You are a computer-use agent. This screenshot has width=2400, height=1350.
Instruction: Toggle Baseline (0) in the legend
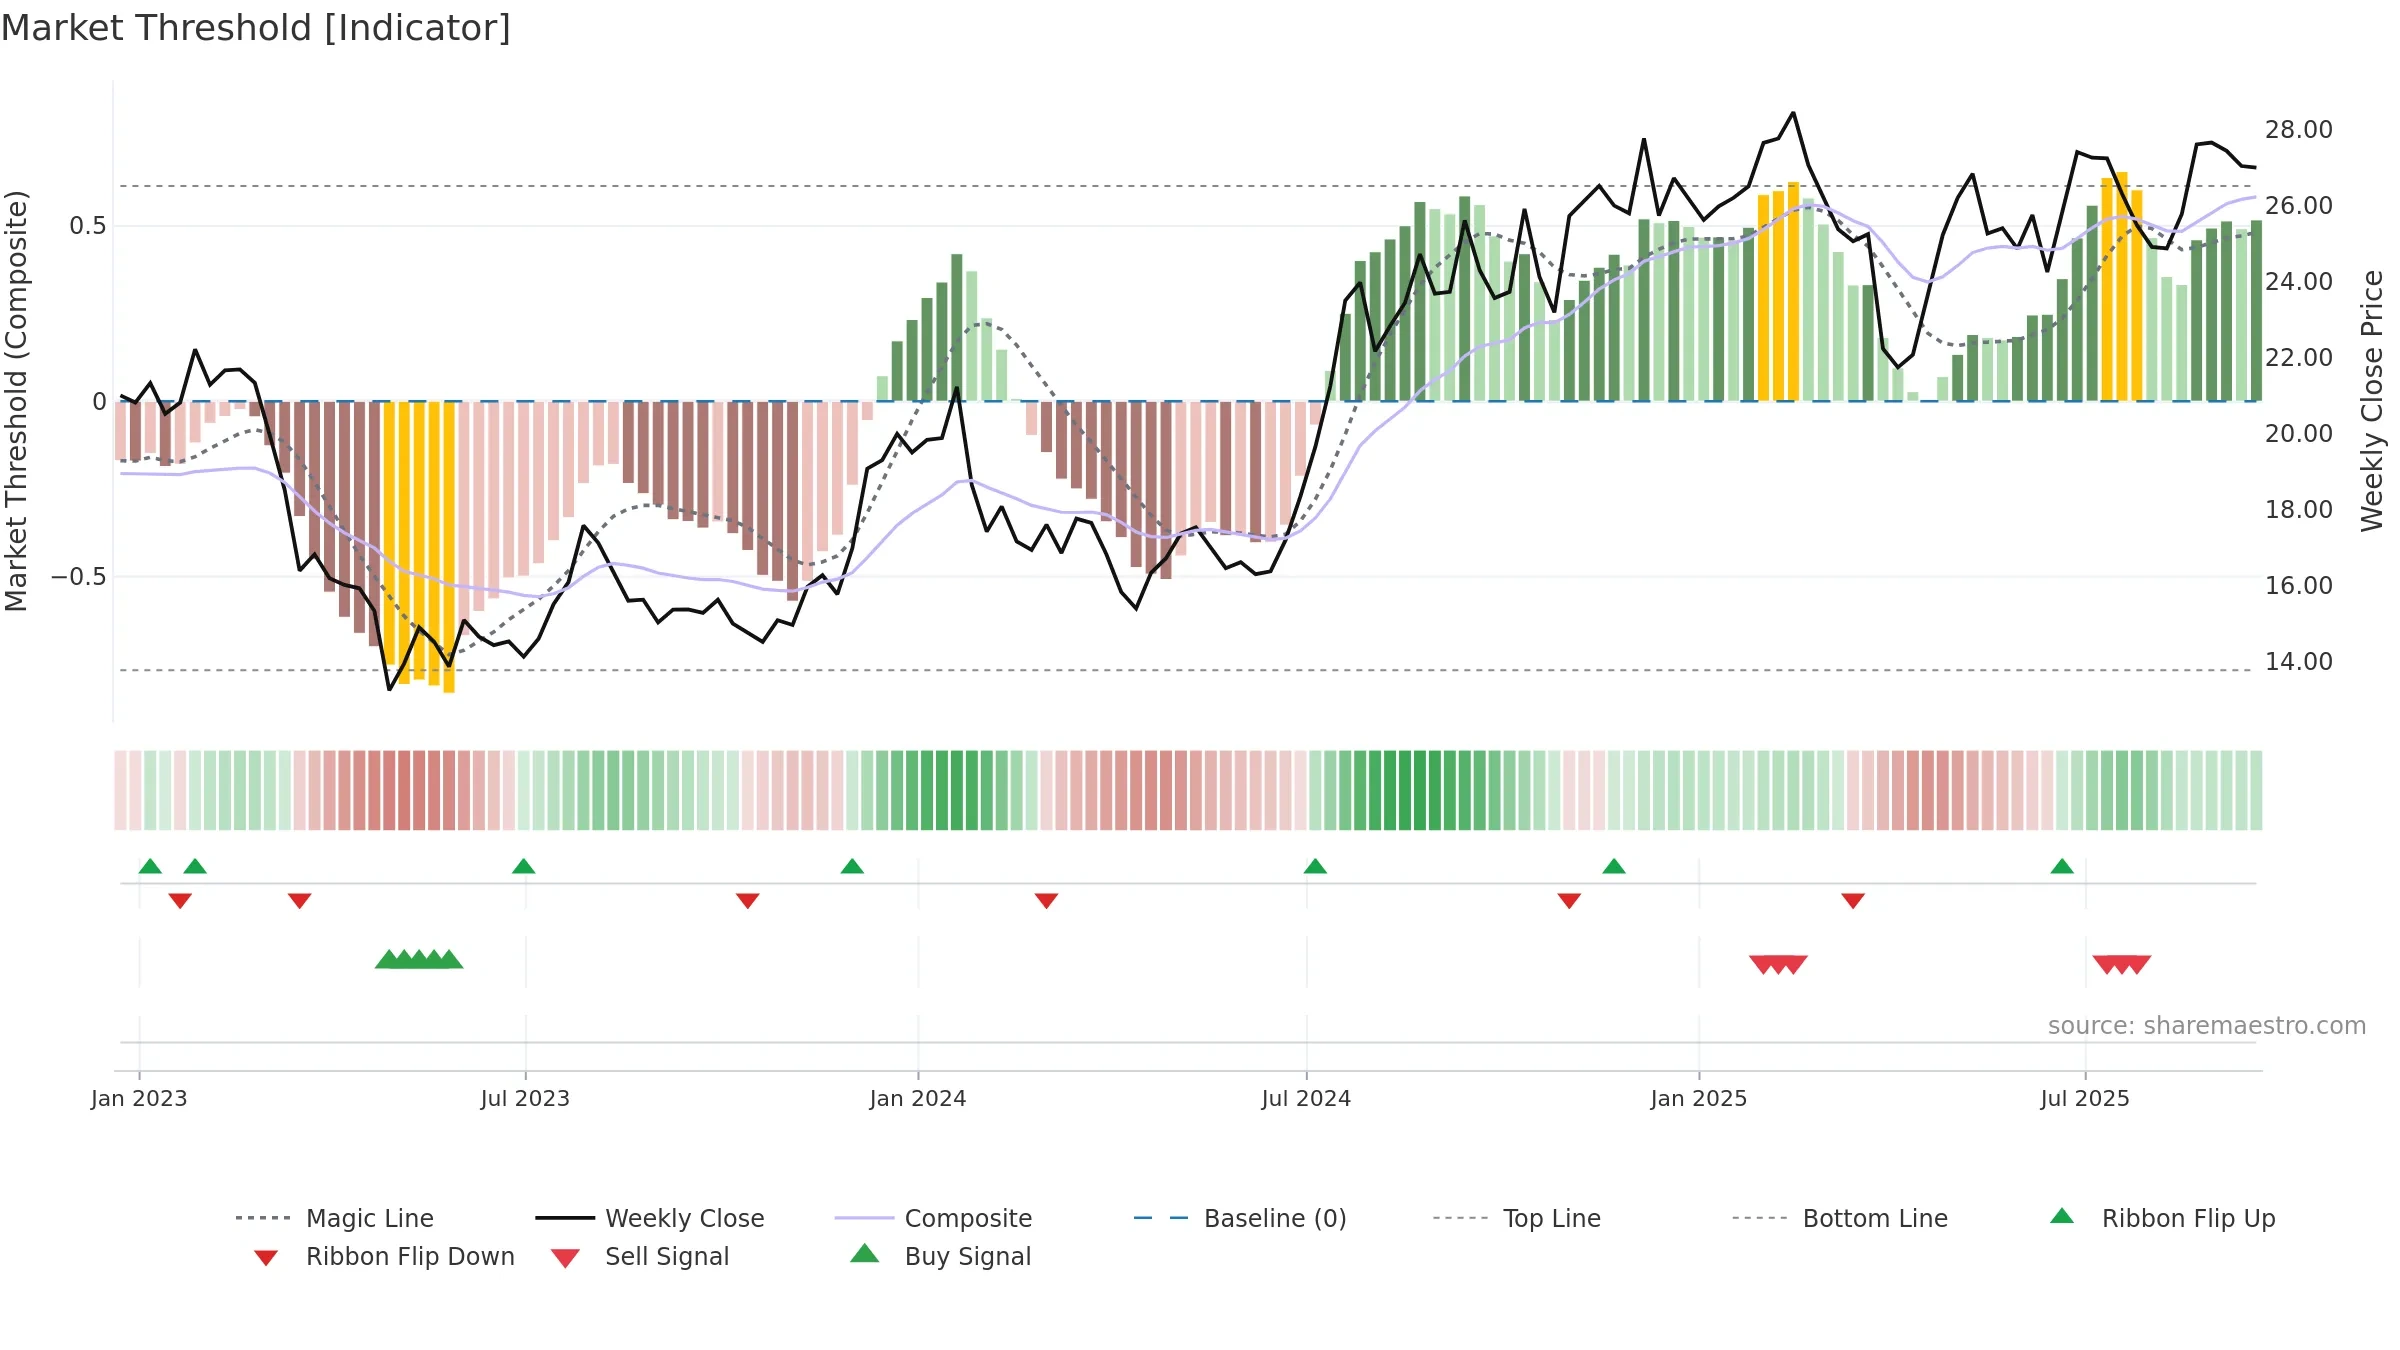tap(1240, 1218)
